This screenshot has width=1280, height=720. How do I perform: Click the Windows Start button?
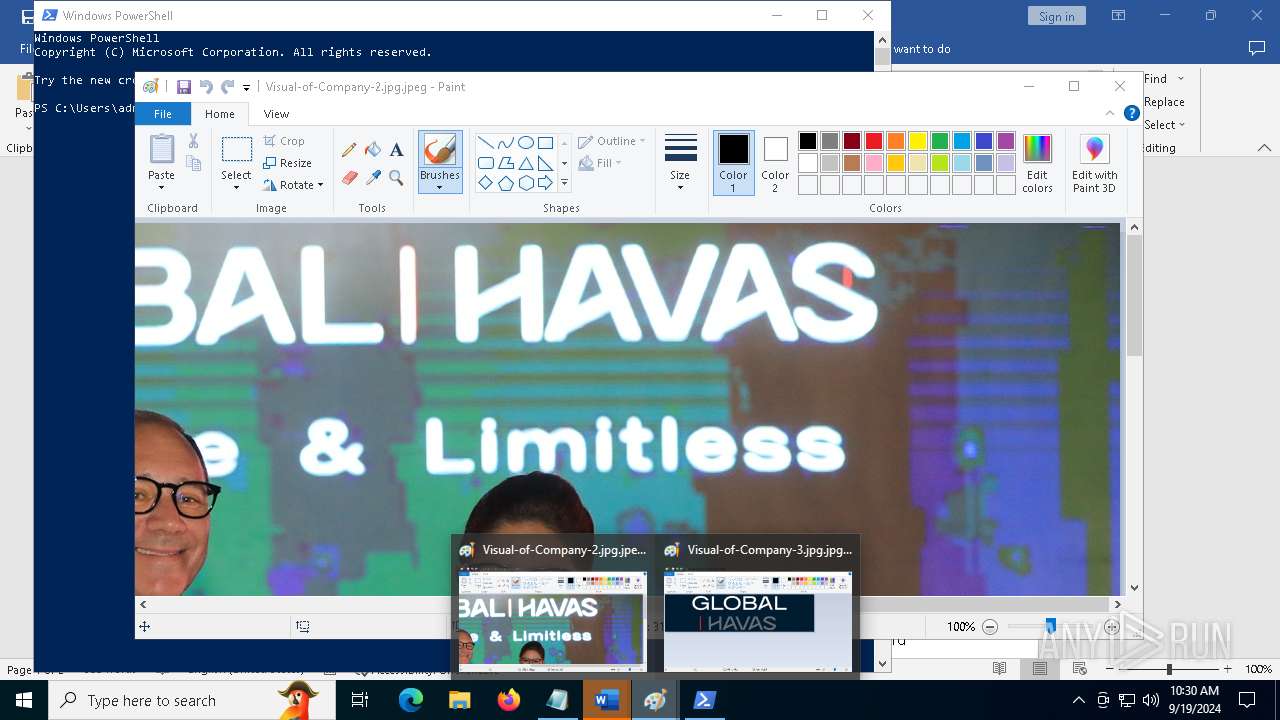[24, 700]
